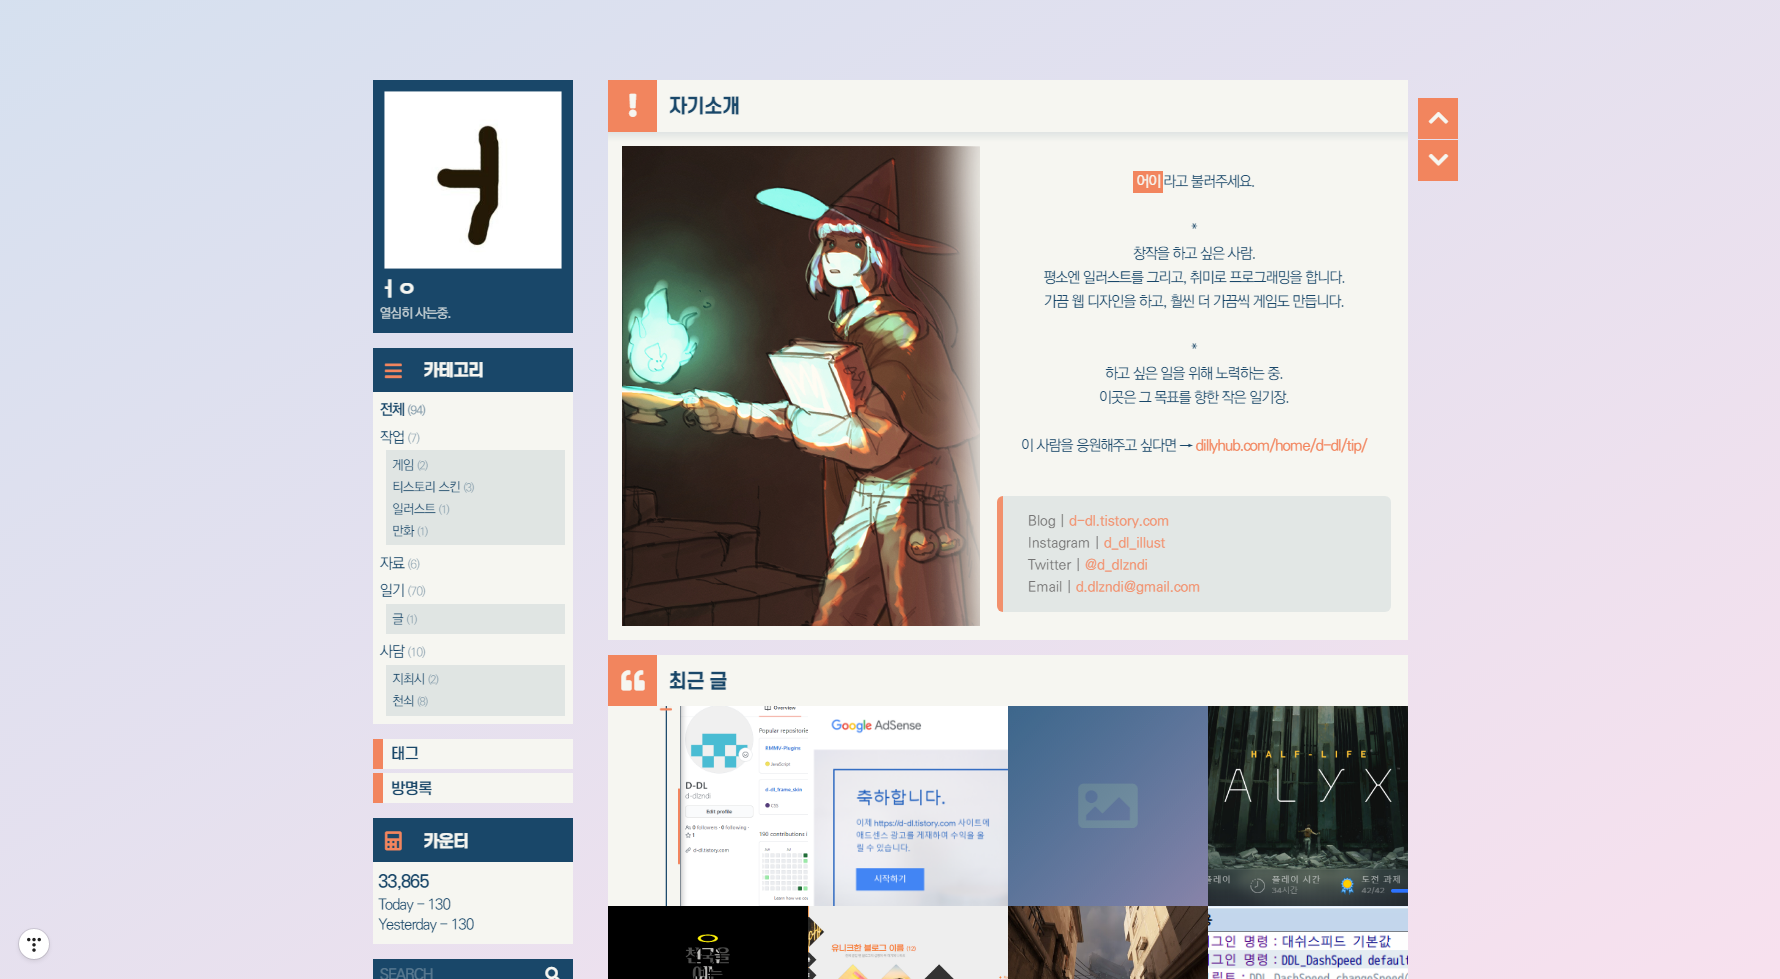
Task: Click the scroll-up arrow button
Action: click(x=1438, y=118)
